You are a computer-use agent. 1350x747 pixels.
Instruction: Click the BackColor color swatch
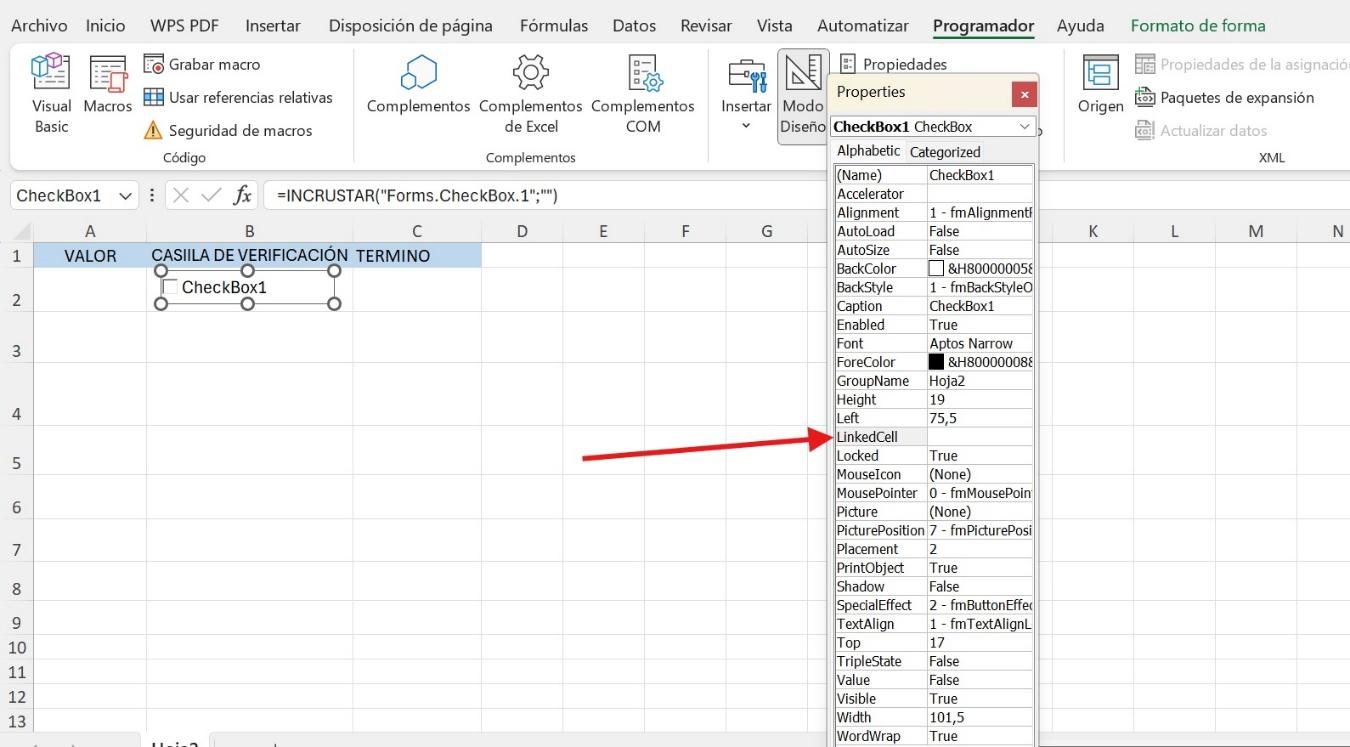pos(936,268)
